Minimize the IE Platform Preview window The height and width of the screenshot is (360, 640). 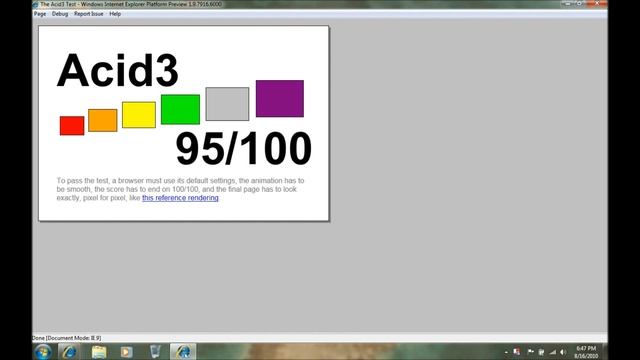tap(567, 3)
